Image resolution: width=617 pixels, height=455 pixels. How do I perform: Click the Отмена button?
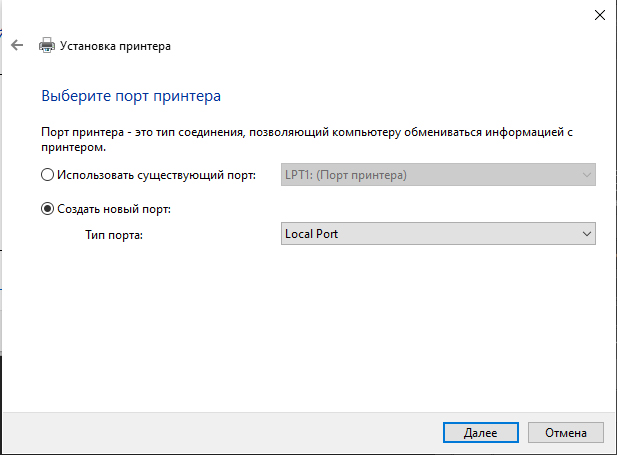[565, 433]
